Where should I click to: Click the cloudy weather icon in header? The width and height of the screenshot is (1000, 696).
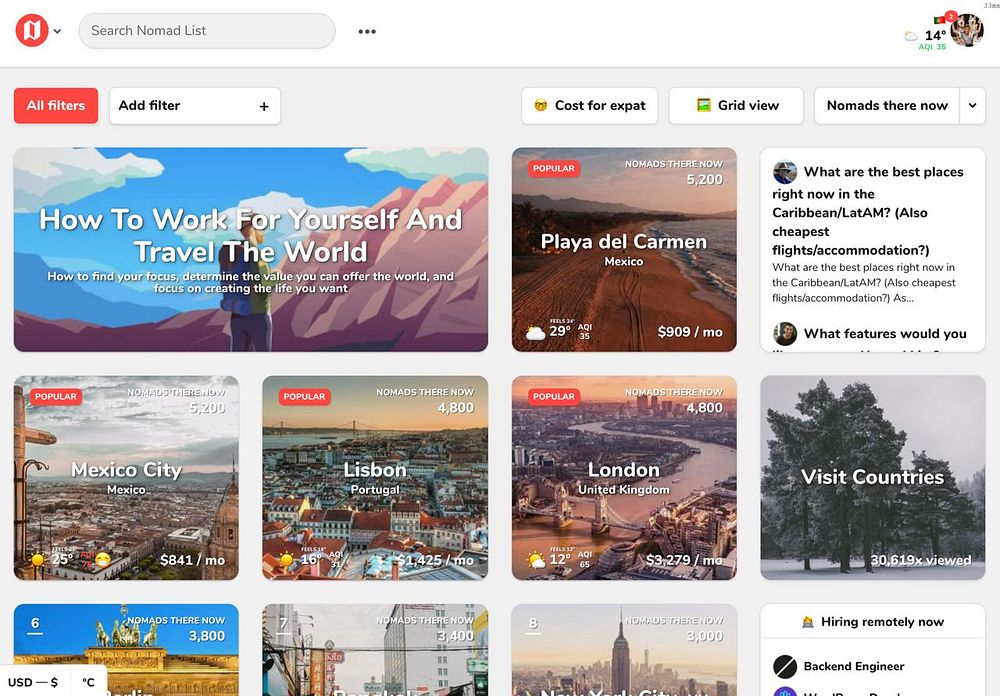[x=911, y=36]
